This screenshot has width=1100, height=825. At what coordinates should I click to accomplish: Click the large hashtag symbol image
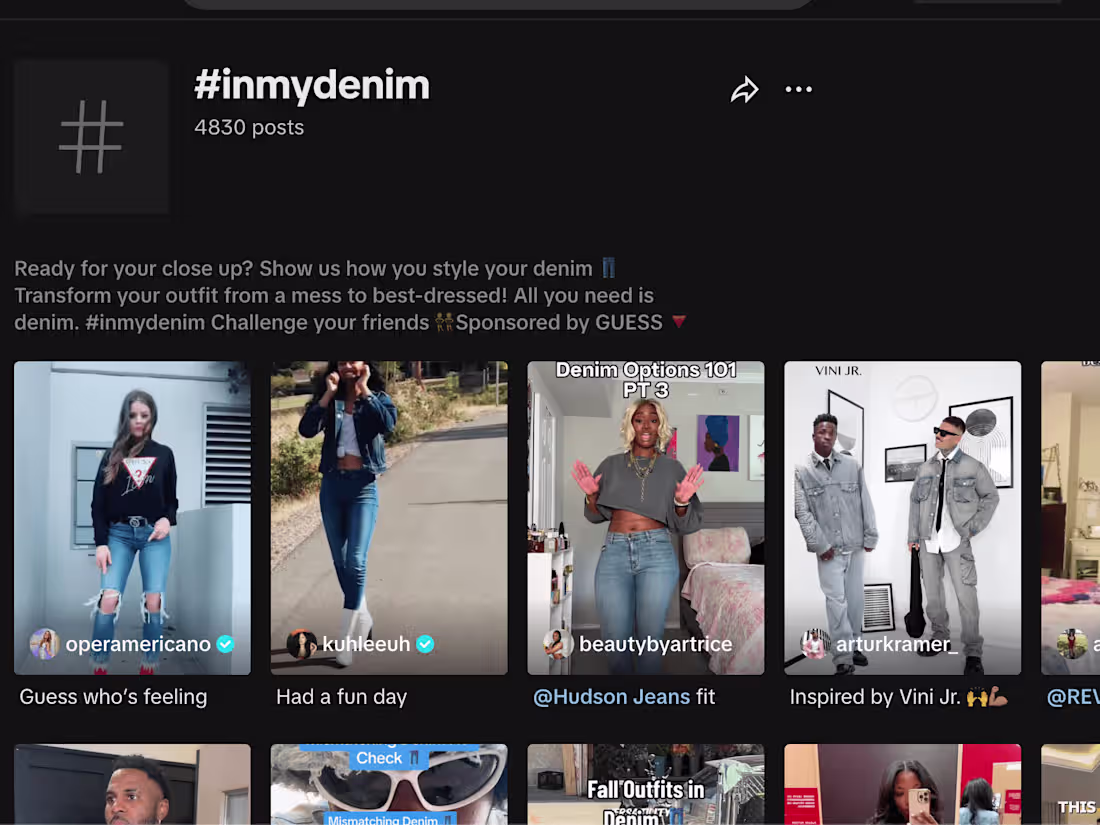pyautogui.click(x=91, y=136)
